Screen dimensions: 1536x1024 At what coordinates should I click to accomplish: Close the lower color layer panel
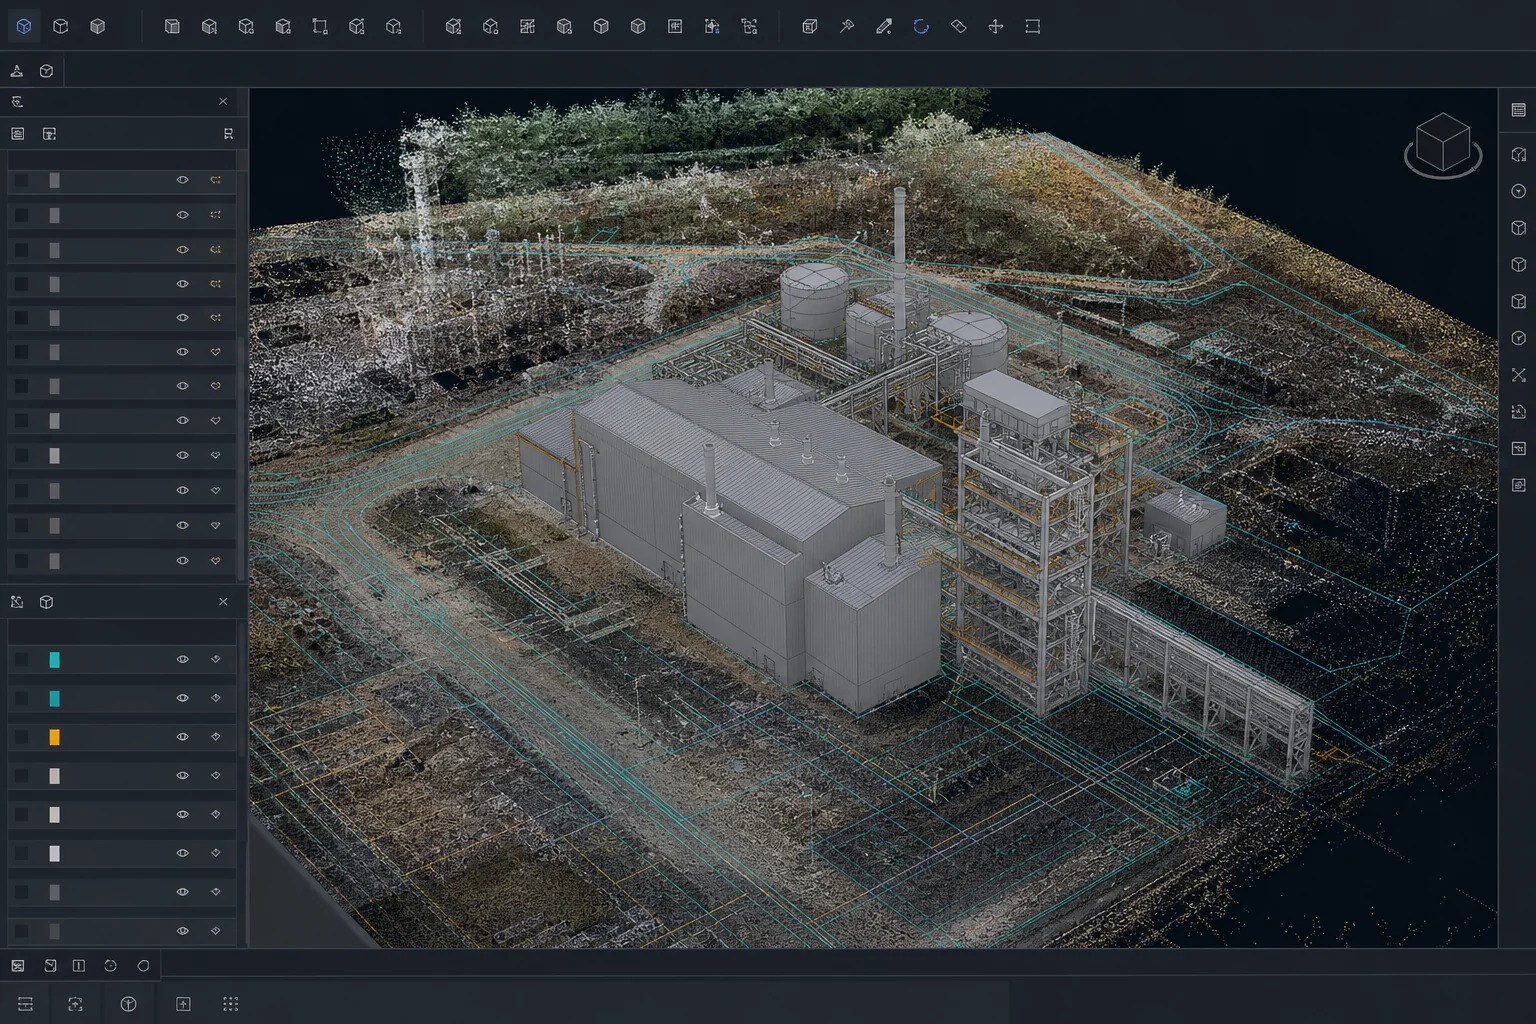click(223, 602)
